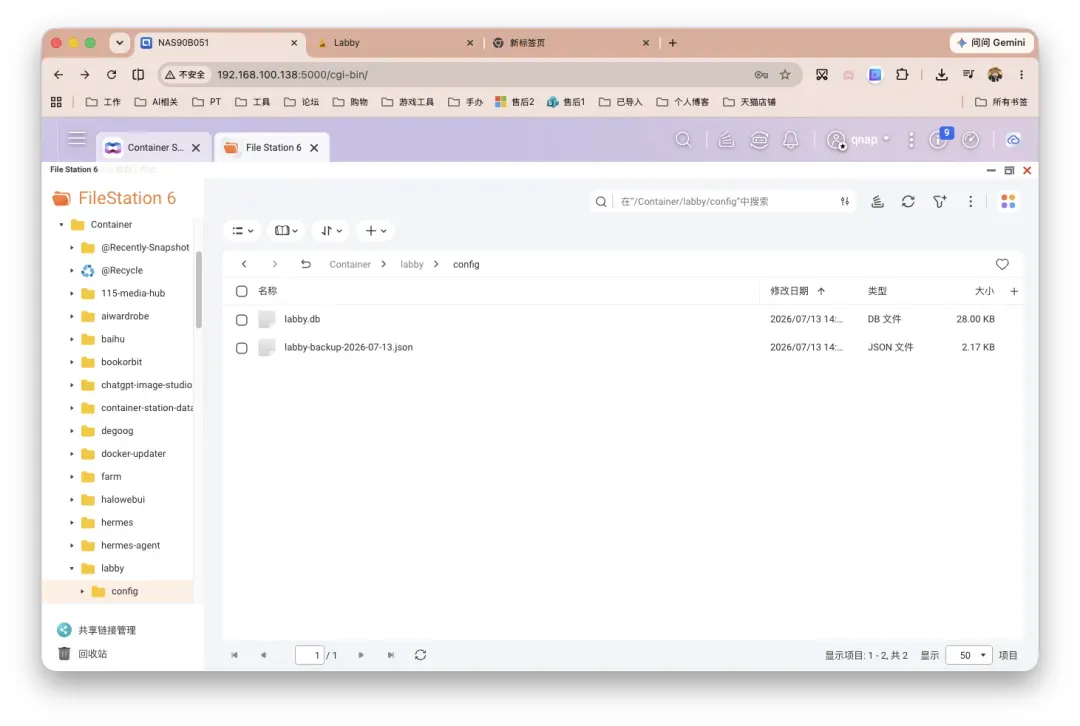Click the labby breadcrumb link
The image size is (1080, 726).
pyautogui.click(x=412, y=264)
